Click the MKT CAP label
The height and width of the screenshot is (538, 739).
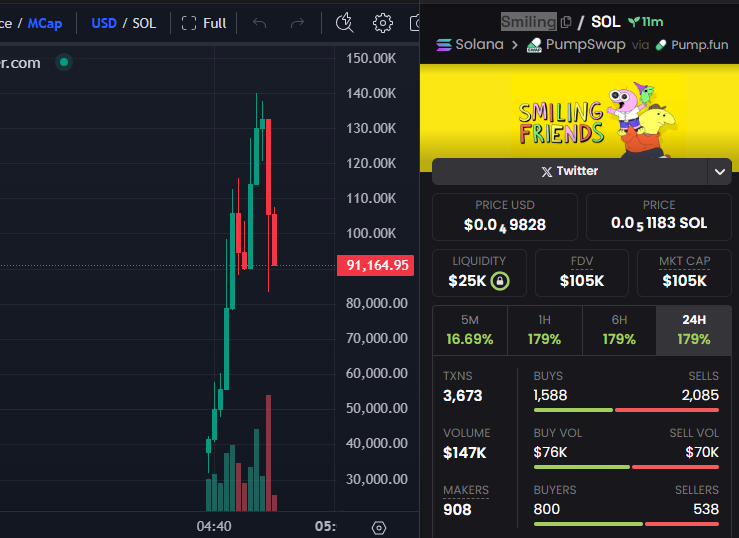(x=684, y=261)
